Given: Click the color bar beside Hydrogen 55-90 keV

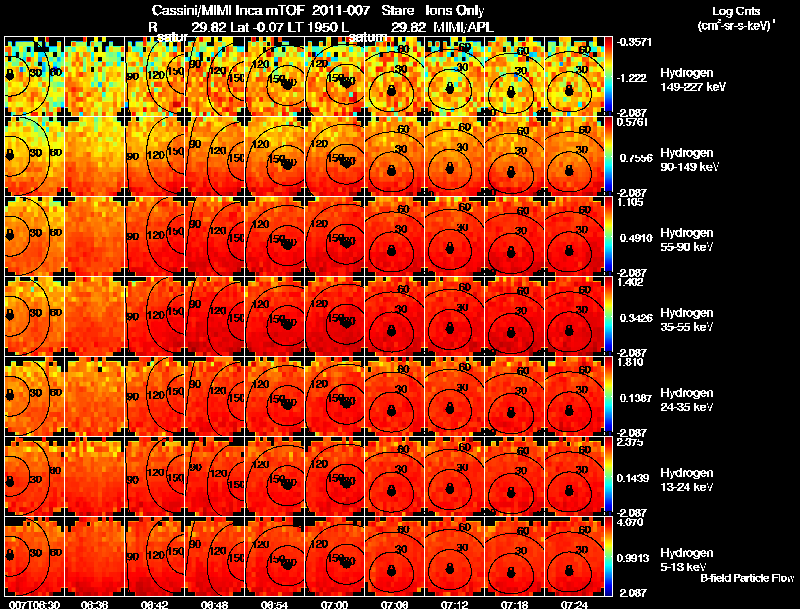Looking at the screenshot, I should (x=608, y=236).
